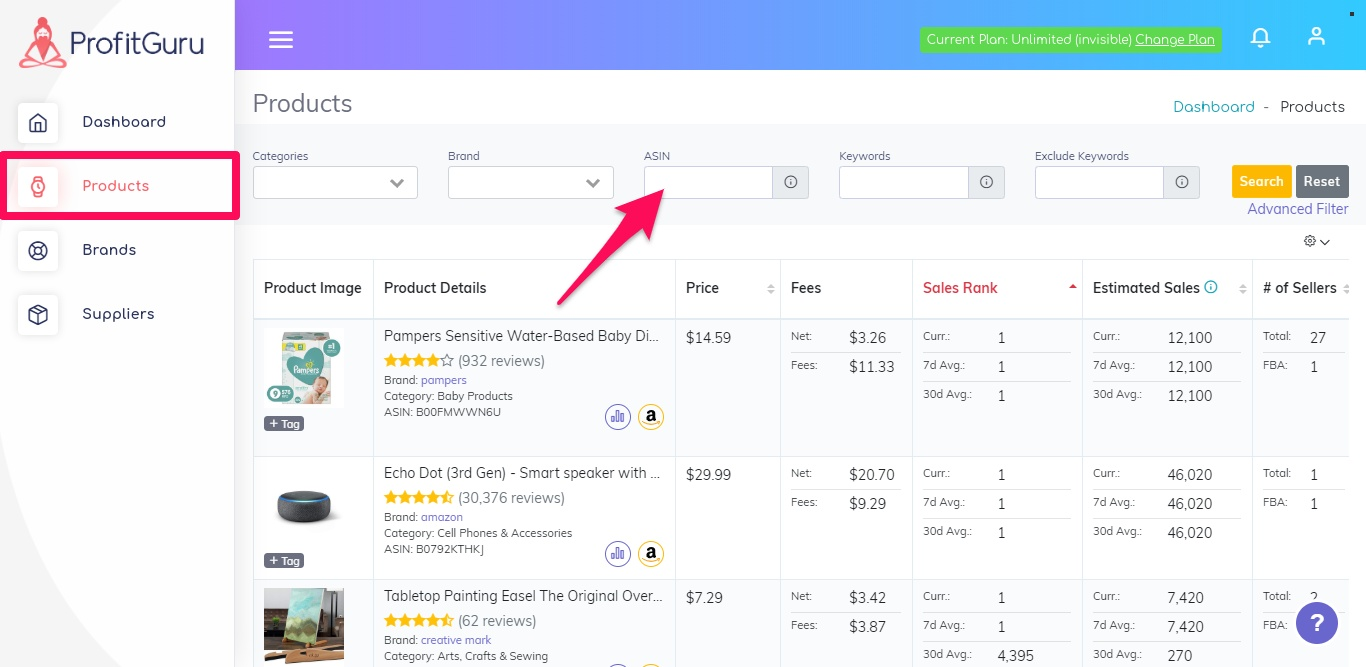Screen dimensions: 1366x667
Task: Click Estimated Sales info icon
Action: tap(1211, 287)
